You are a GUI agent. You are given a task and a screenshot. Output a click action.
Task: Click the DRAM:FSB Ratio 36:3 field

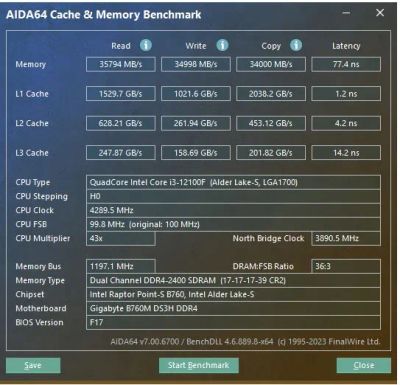click(346, 266)
